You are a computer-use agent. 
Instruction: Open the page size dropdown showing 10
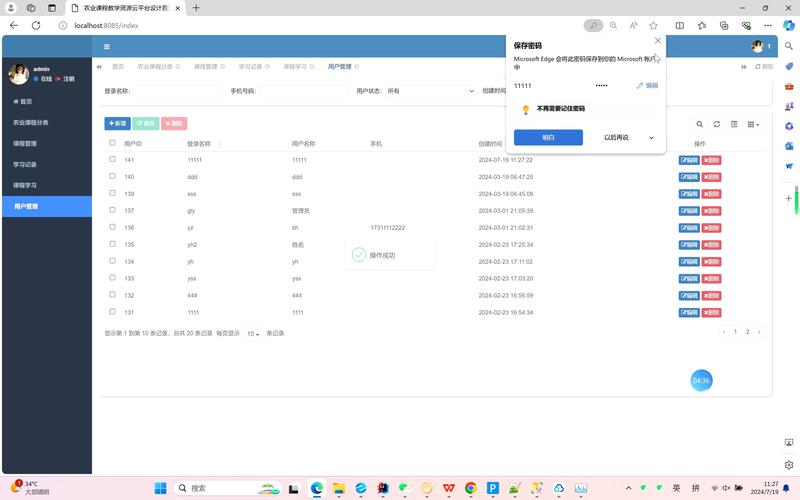(253, 333)
